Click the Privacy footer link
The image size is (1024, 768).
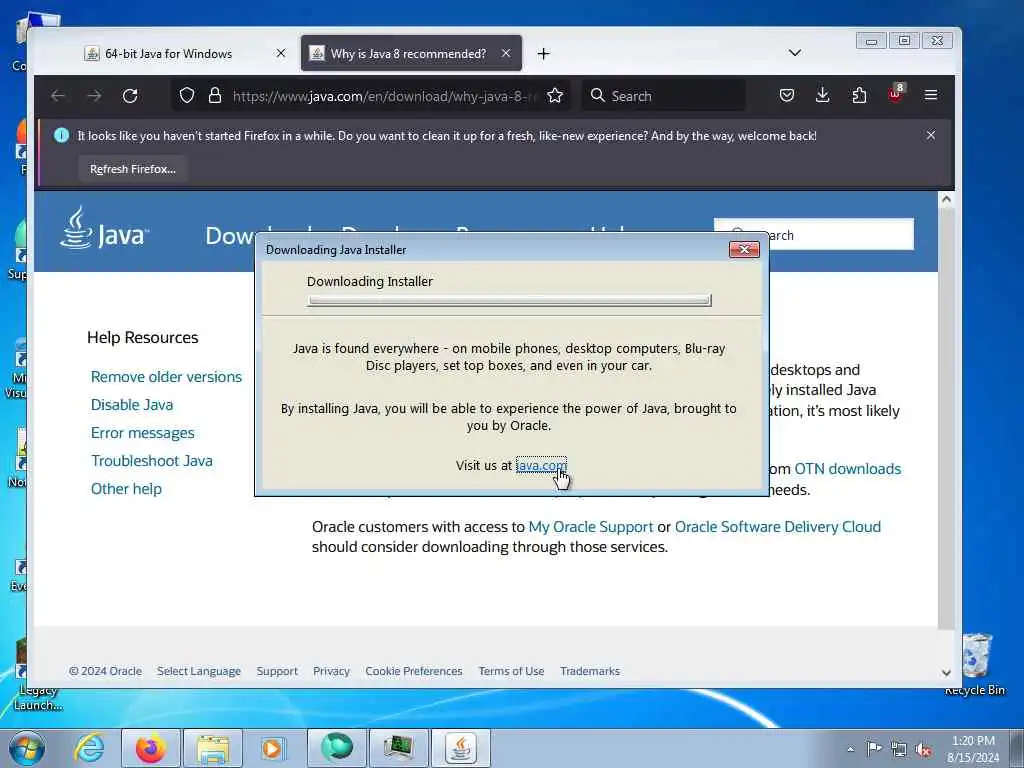point(331,671)
